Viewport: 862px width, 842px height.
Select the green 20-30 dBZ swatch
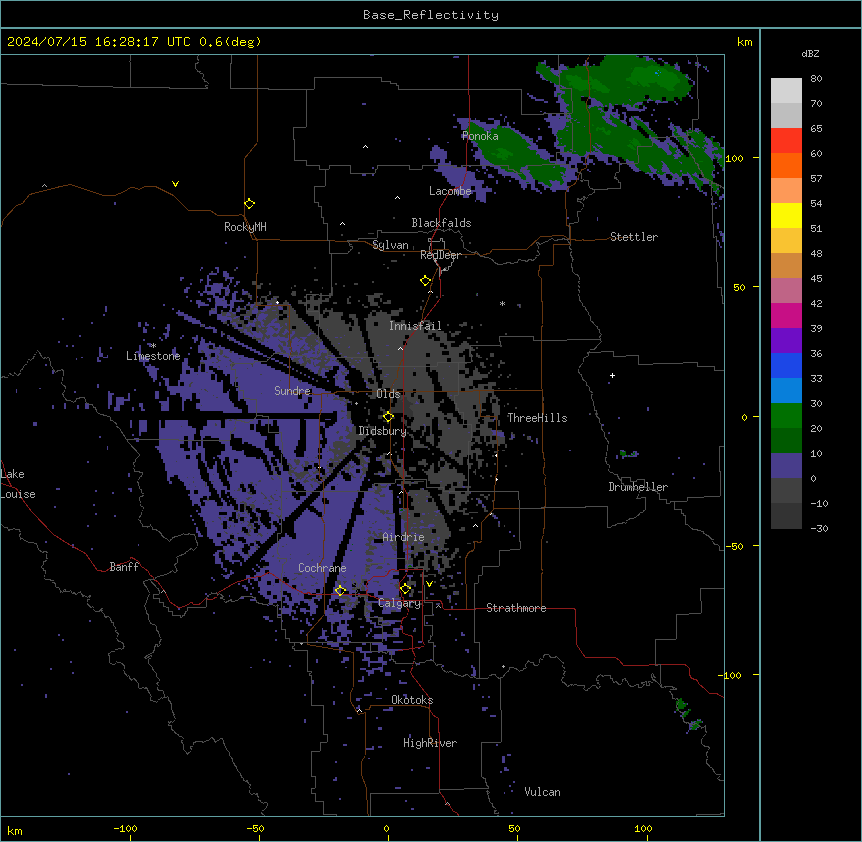pos(786,416)
